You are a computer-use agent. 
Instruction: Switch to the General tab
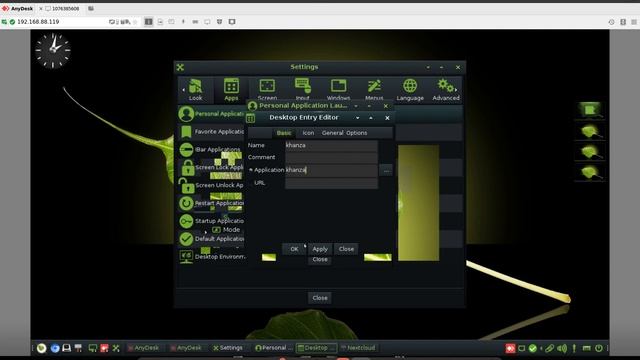tap(332, 133)
